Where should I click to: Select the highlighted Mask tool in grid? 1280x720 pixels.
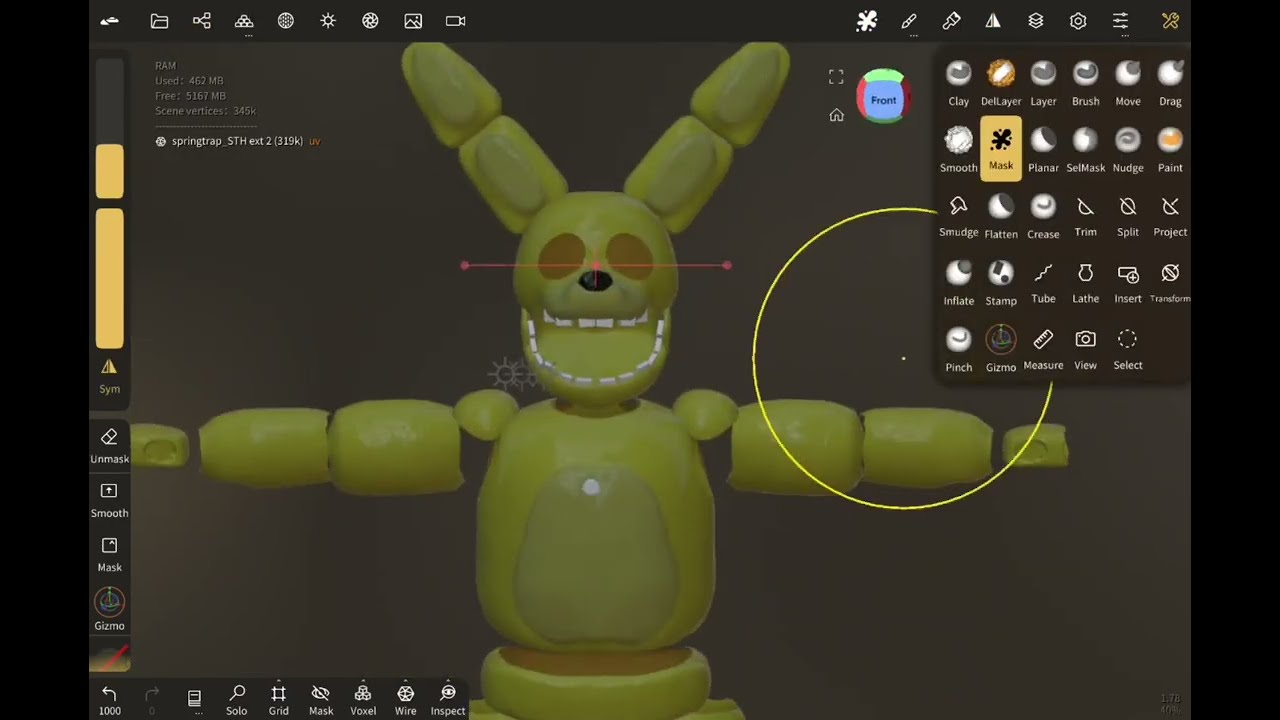[1001, 149]
